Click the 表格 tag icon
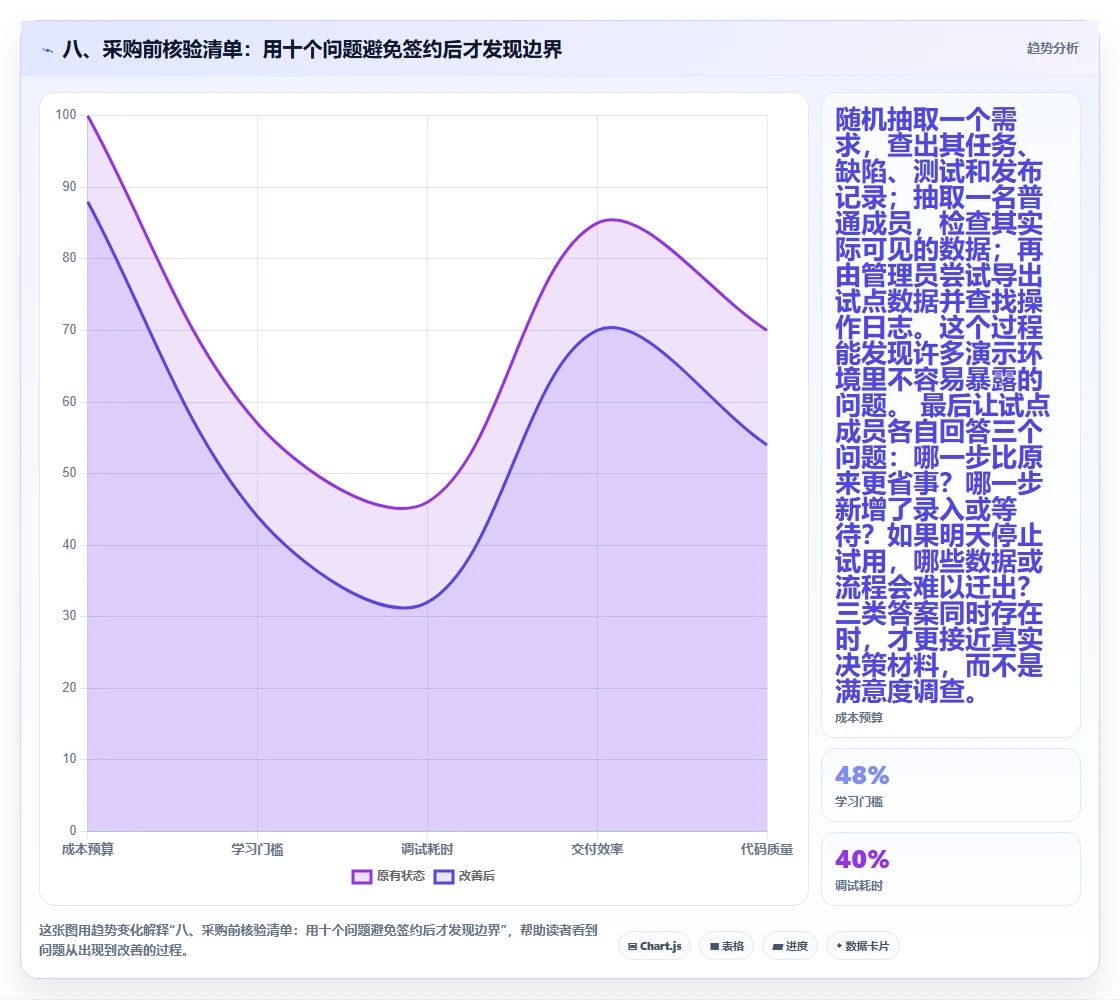This screenshot has width=1120, height=1000. coord(714,946)
